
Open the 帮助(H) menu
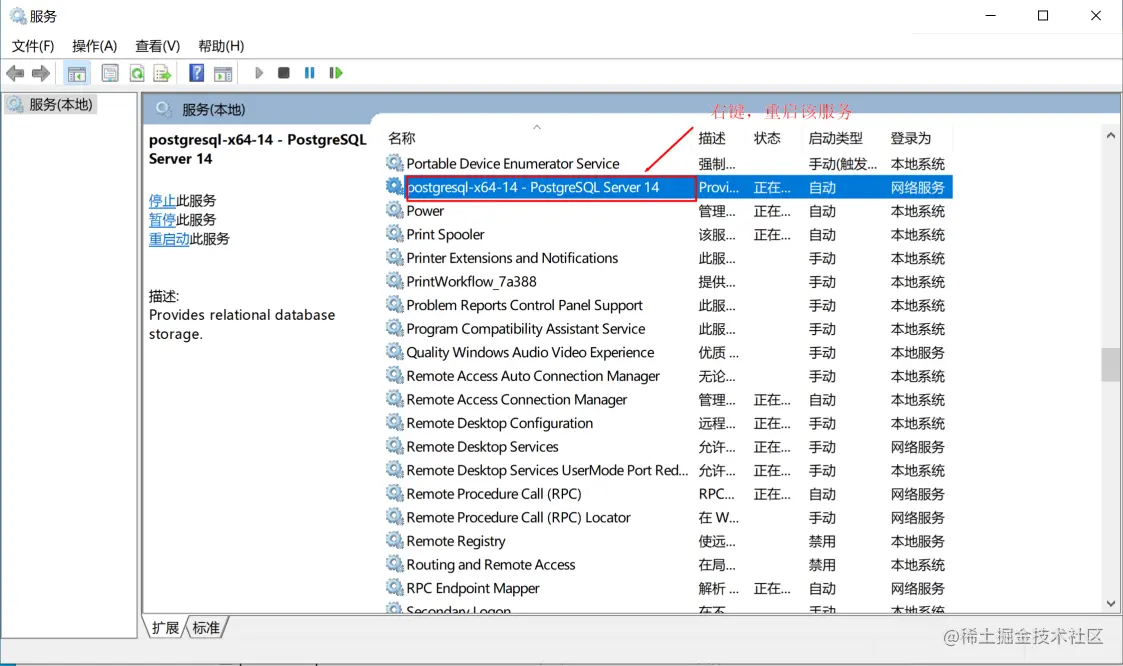click(221, 46)
